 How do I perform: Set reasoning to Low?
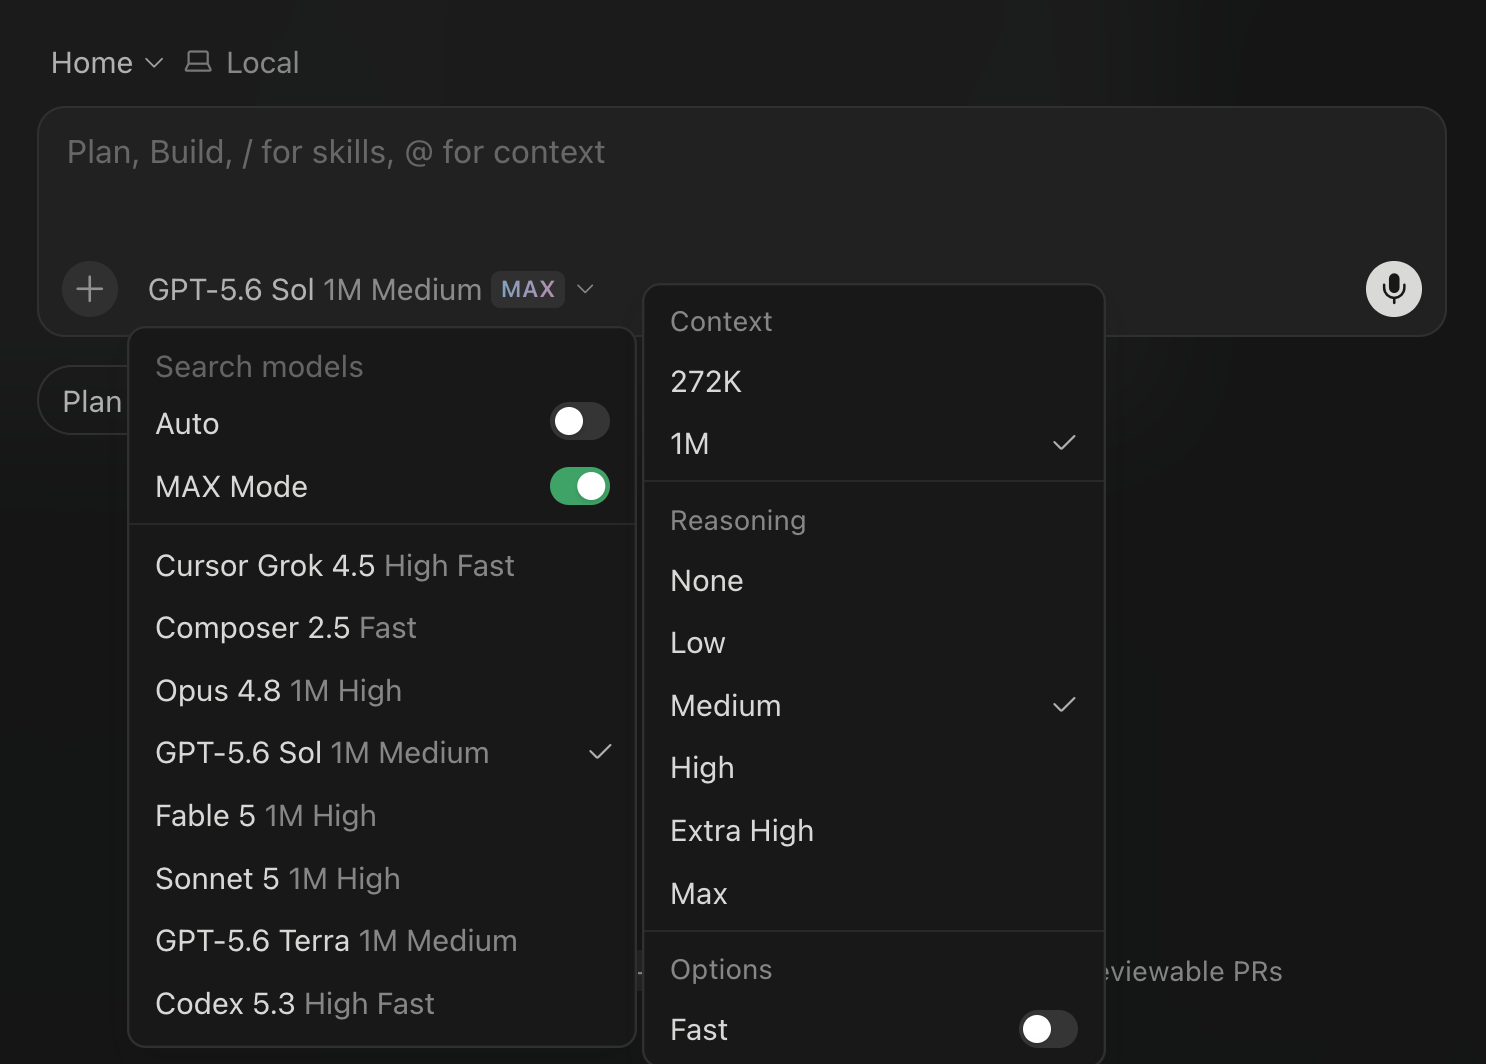tap(874, 643)
